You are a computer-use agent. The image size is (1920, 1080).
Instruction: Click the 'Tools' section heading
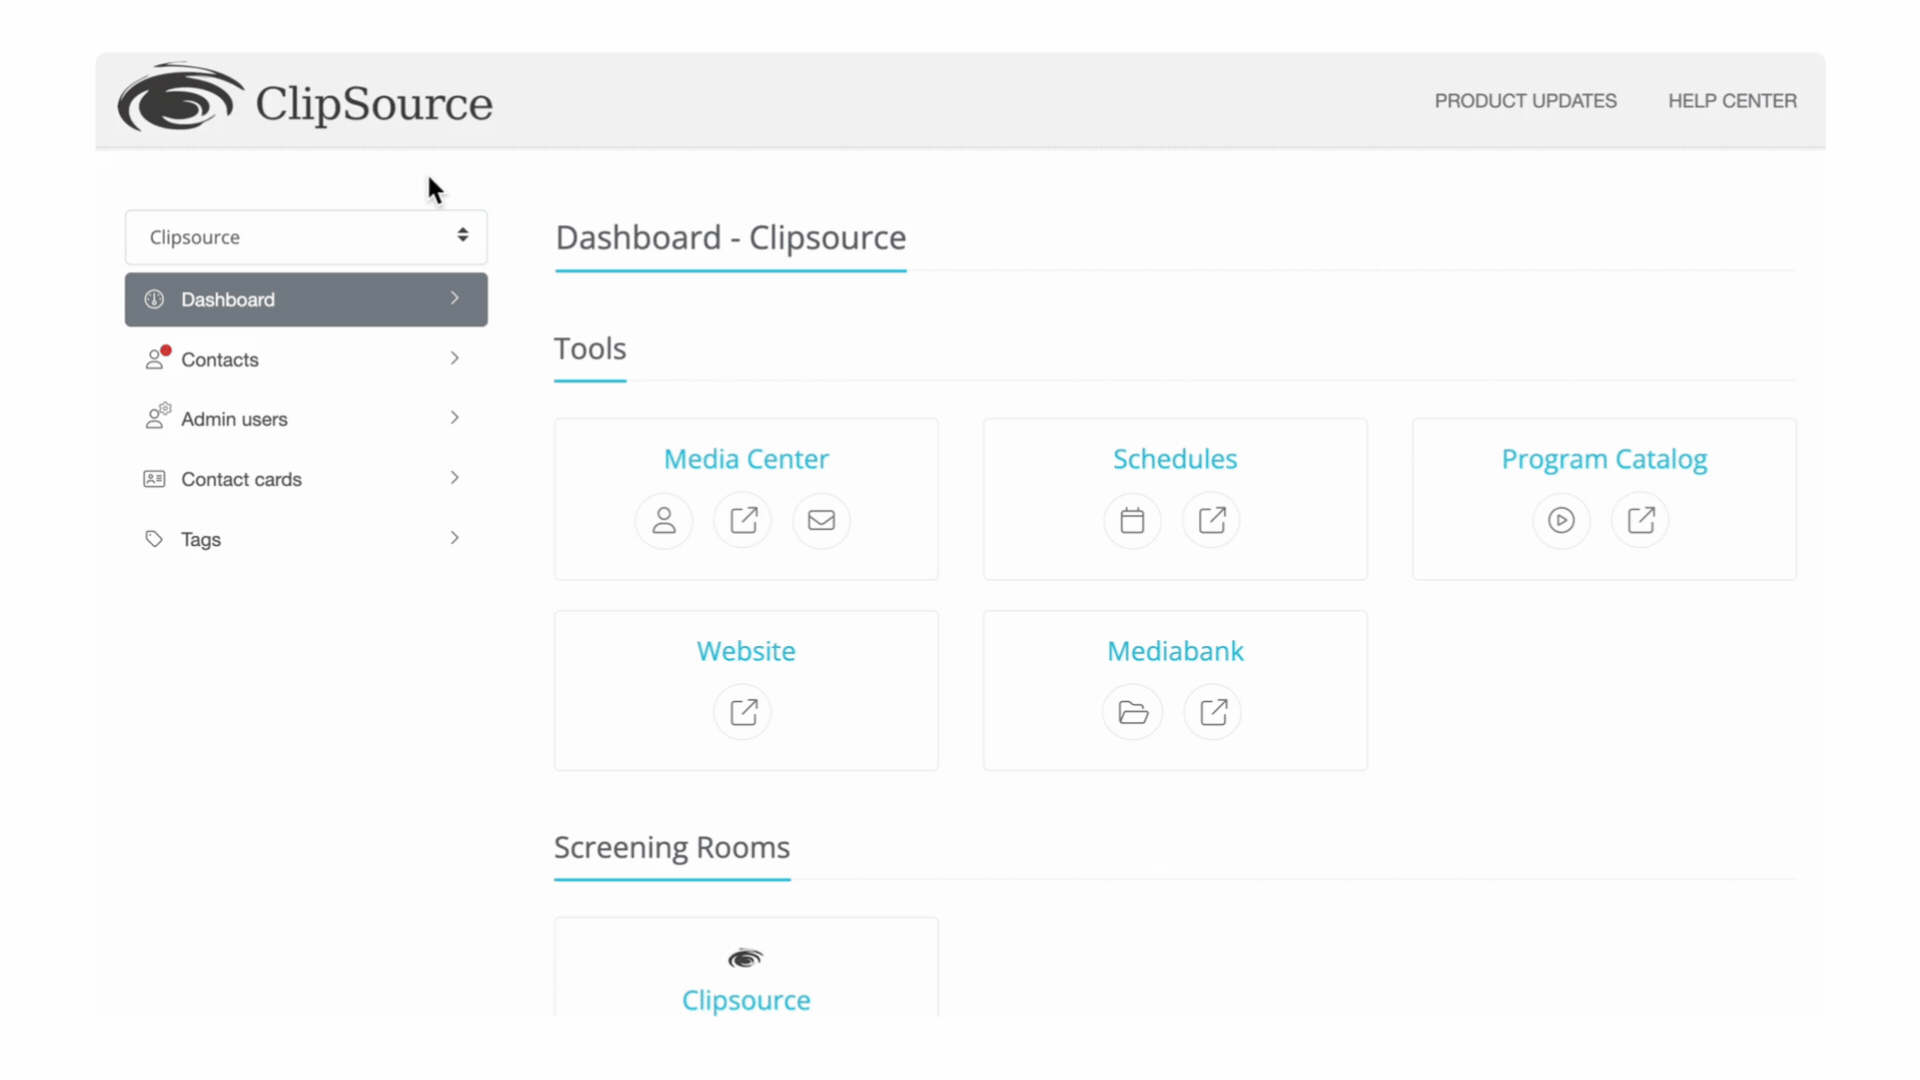coord(590,348)
